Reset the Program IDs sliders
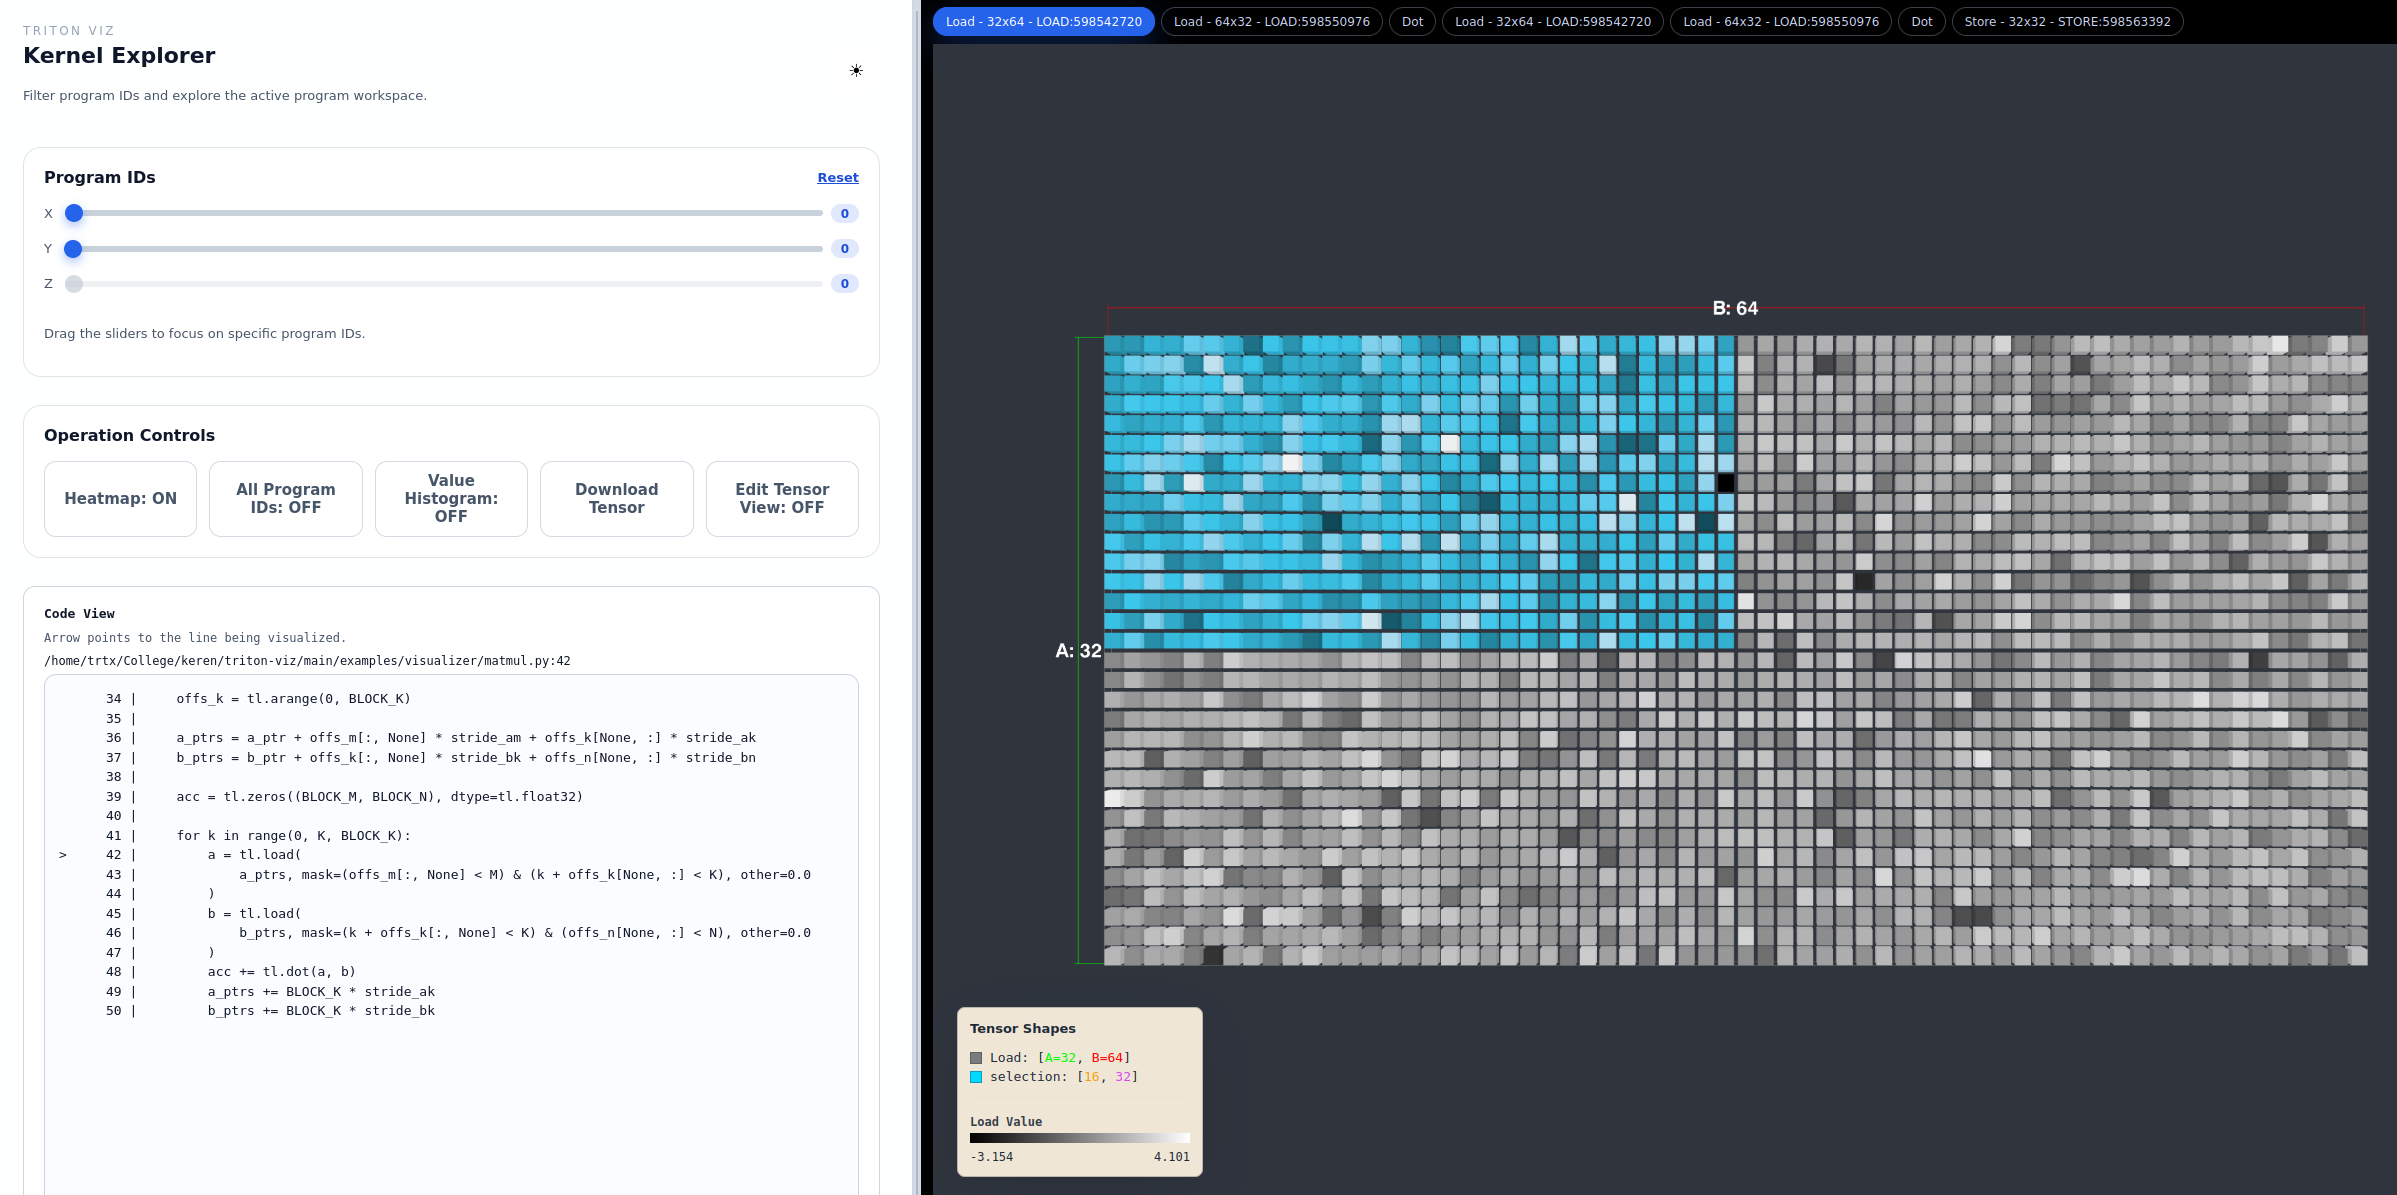Viewport: 2397px width, 1195px height. [x=837, y=178]
